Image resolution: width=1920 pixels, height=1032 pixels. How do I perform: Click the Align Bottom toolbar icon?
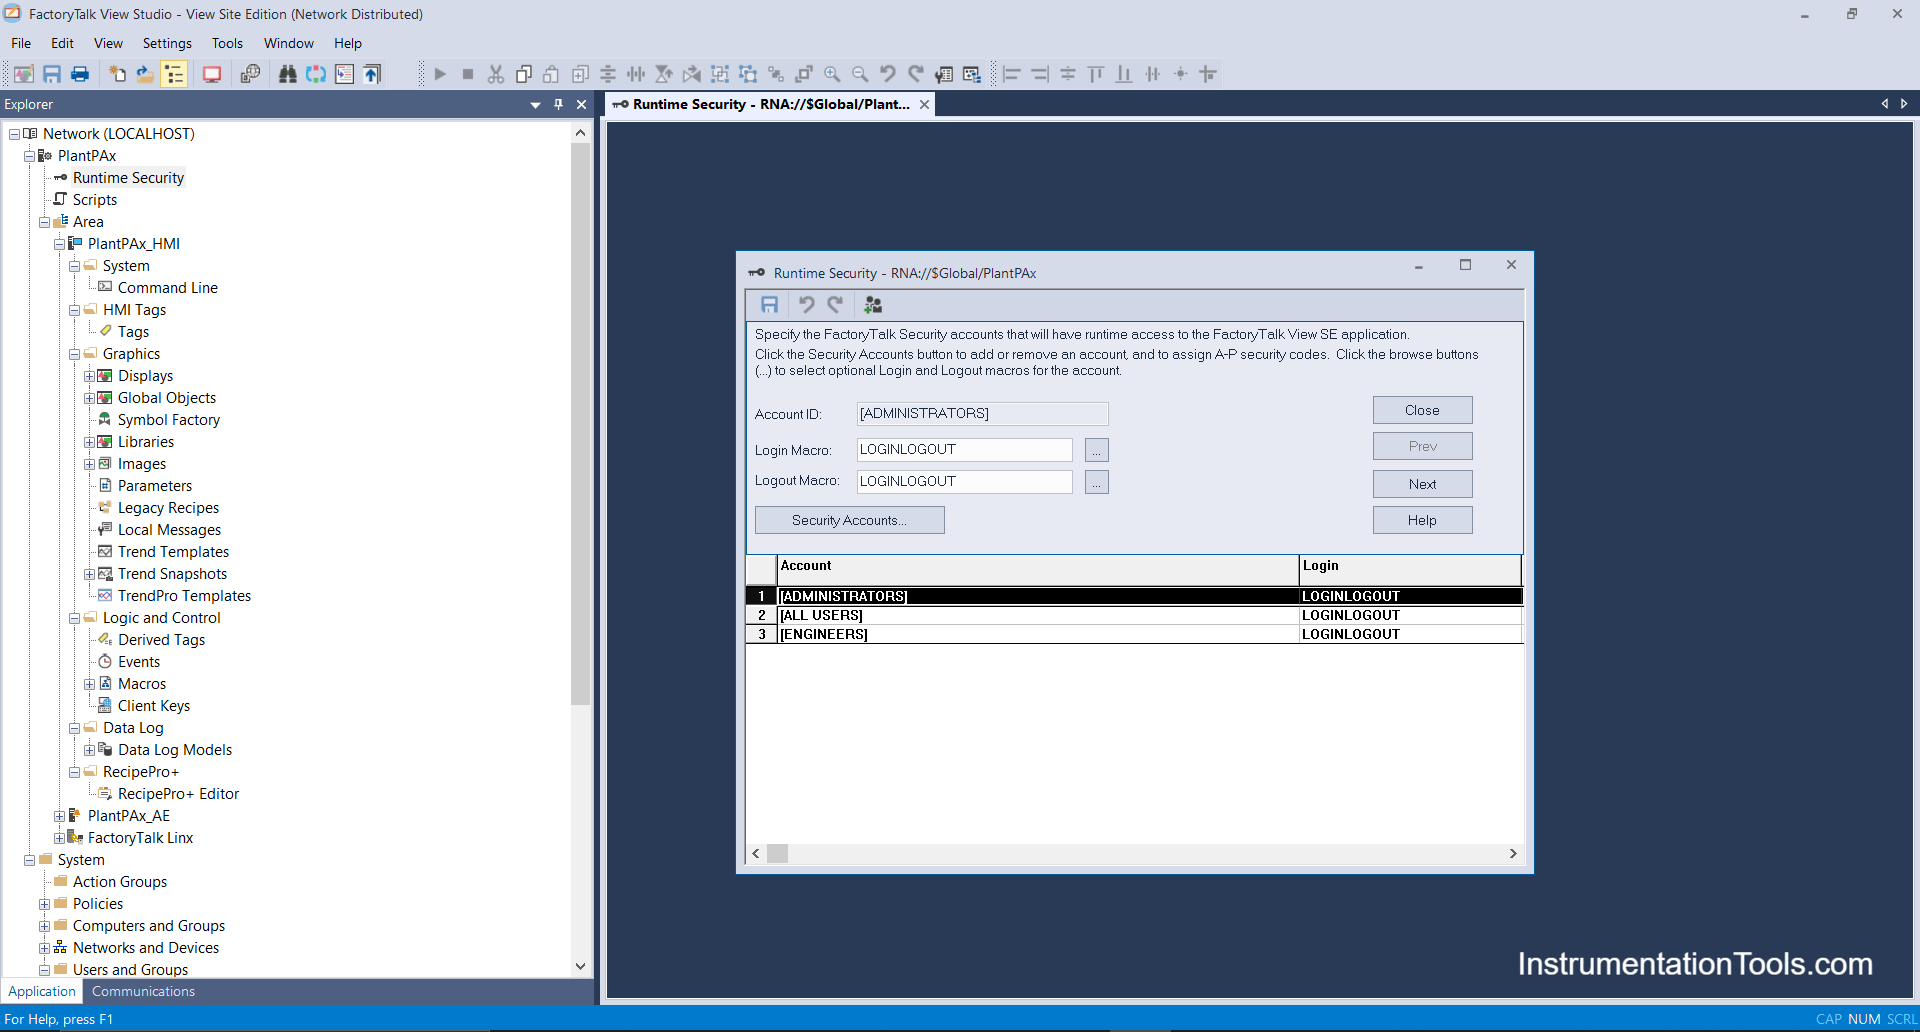click(1124, 74)
